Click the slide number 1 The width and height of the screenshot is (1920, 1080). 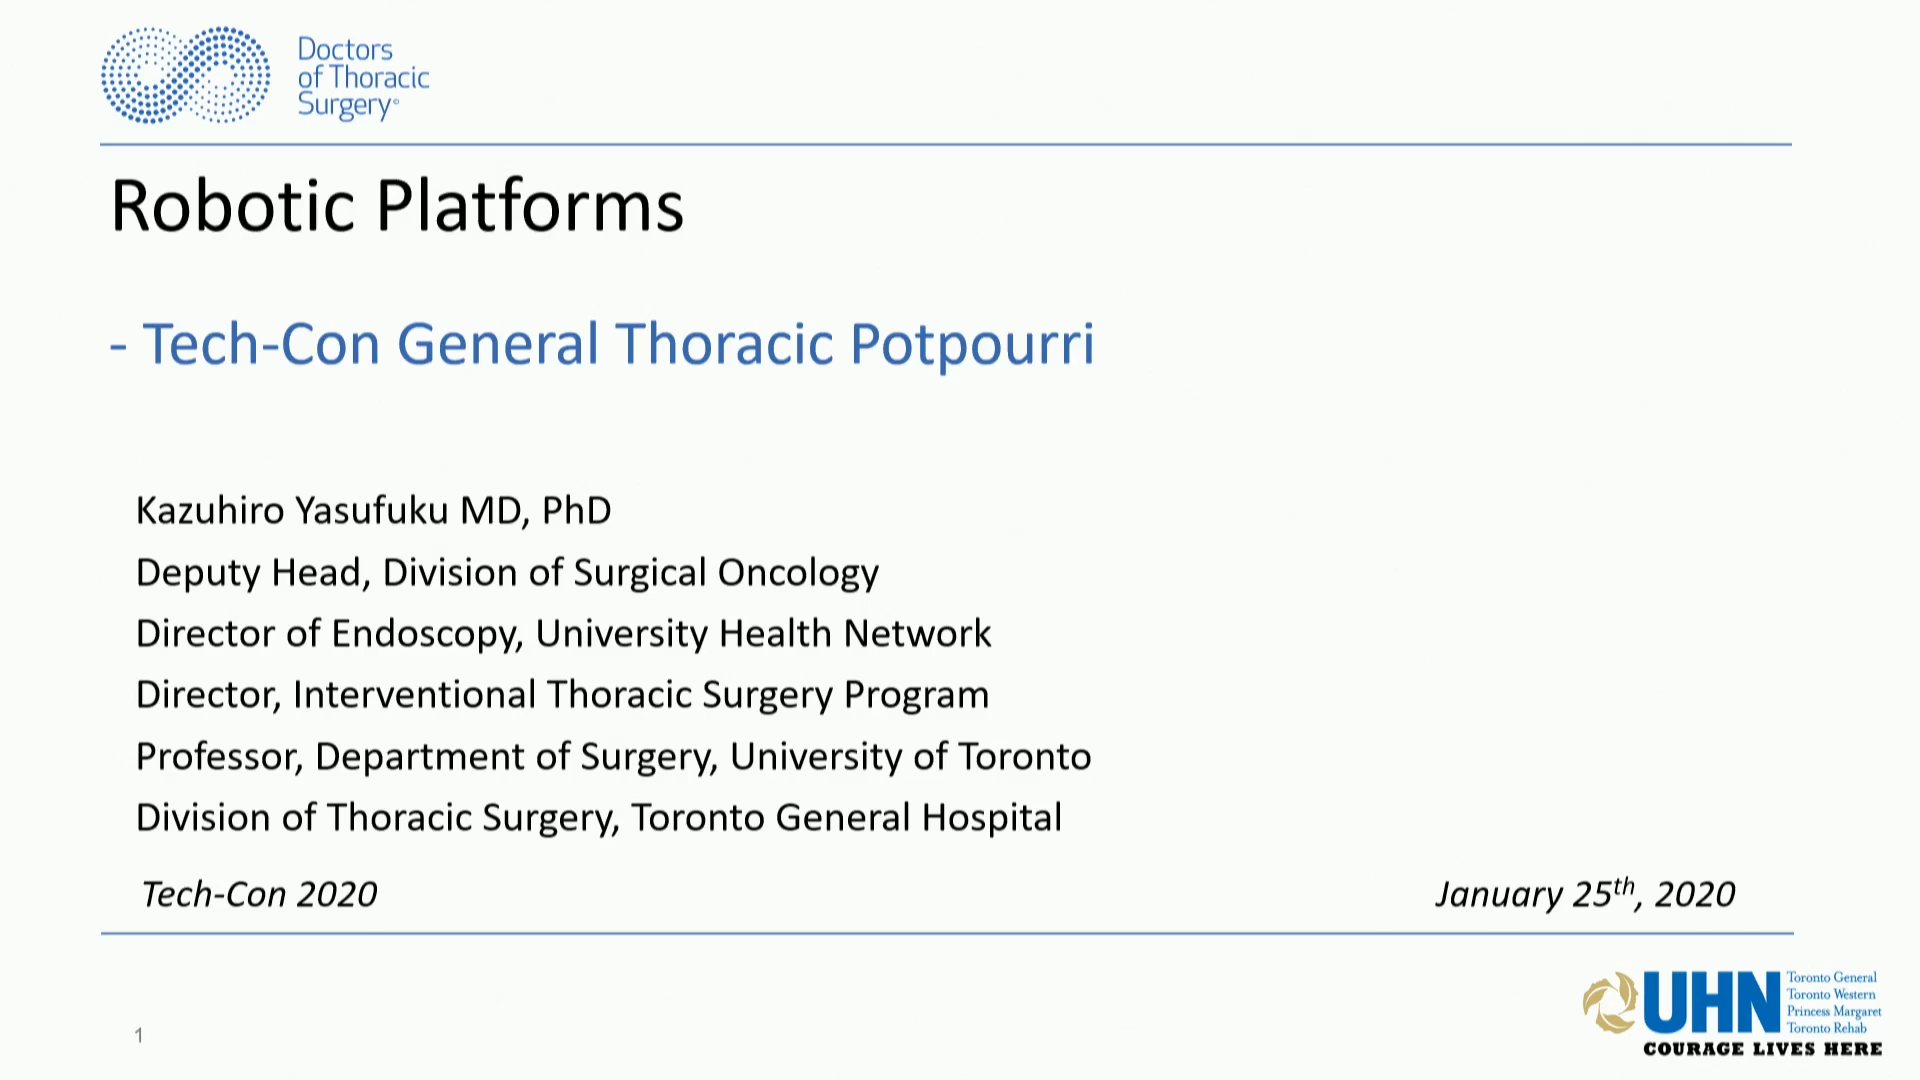click(x=139, y=1035)
